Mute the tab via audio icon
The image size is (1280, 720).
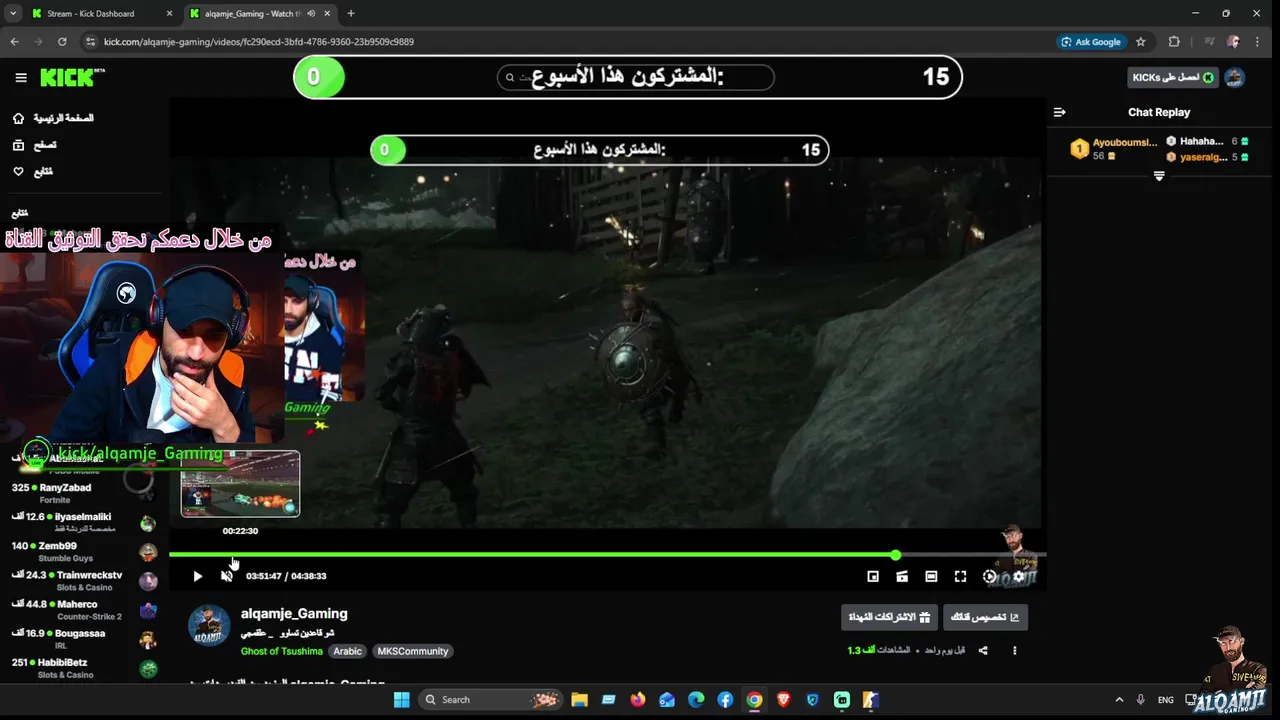311,14
